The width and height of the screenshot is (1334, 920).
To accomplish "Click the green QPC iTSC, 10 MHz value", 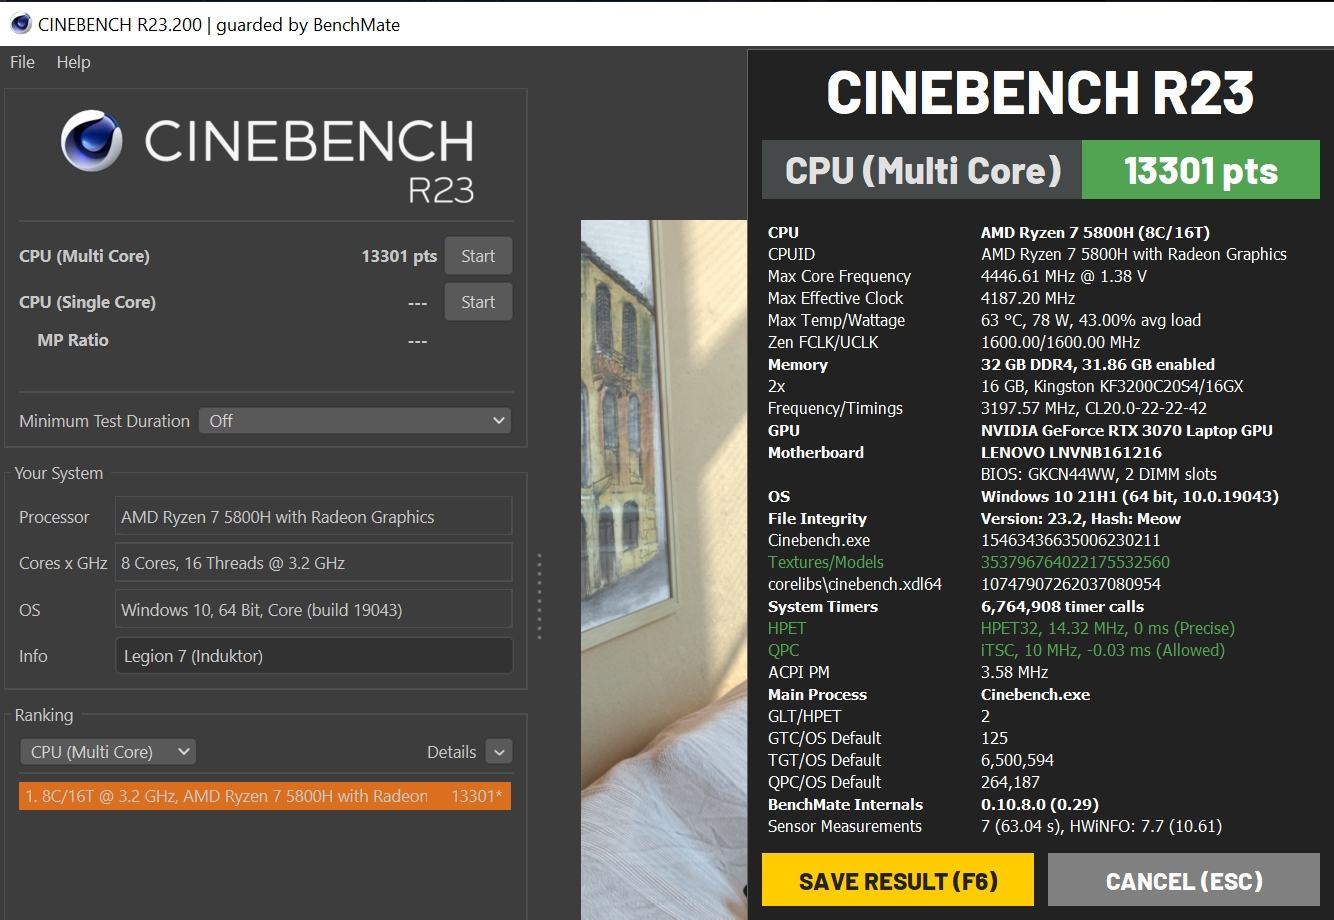I will 1103,650.
